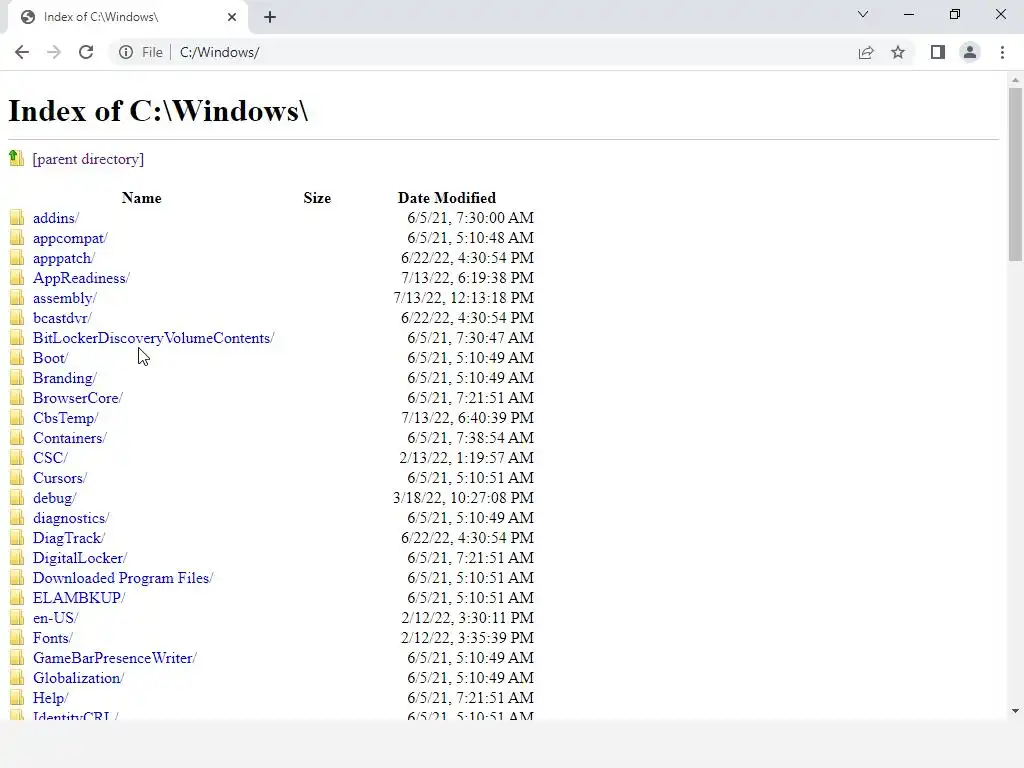Click the folder icon beside apppatch

pyautogui.click(x=17, y=257)
